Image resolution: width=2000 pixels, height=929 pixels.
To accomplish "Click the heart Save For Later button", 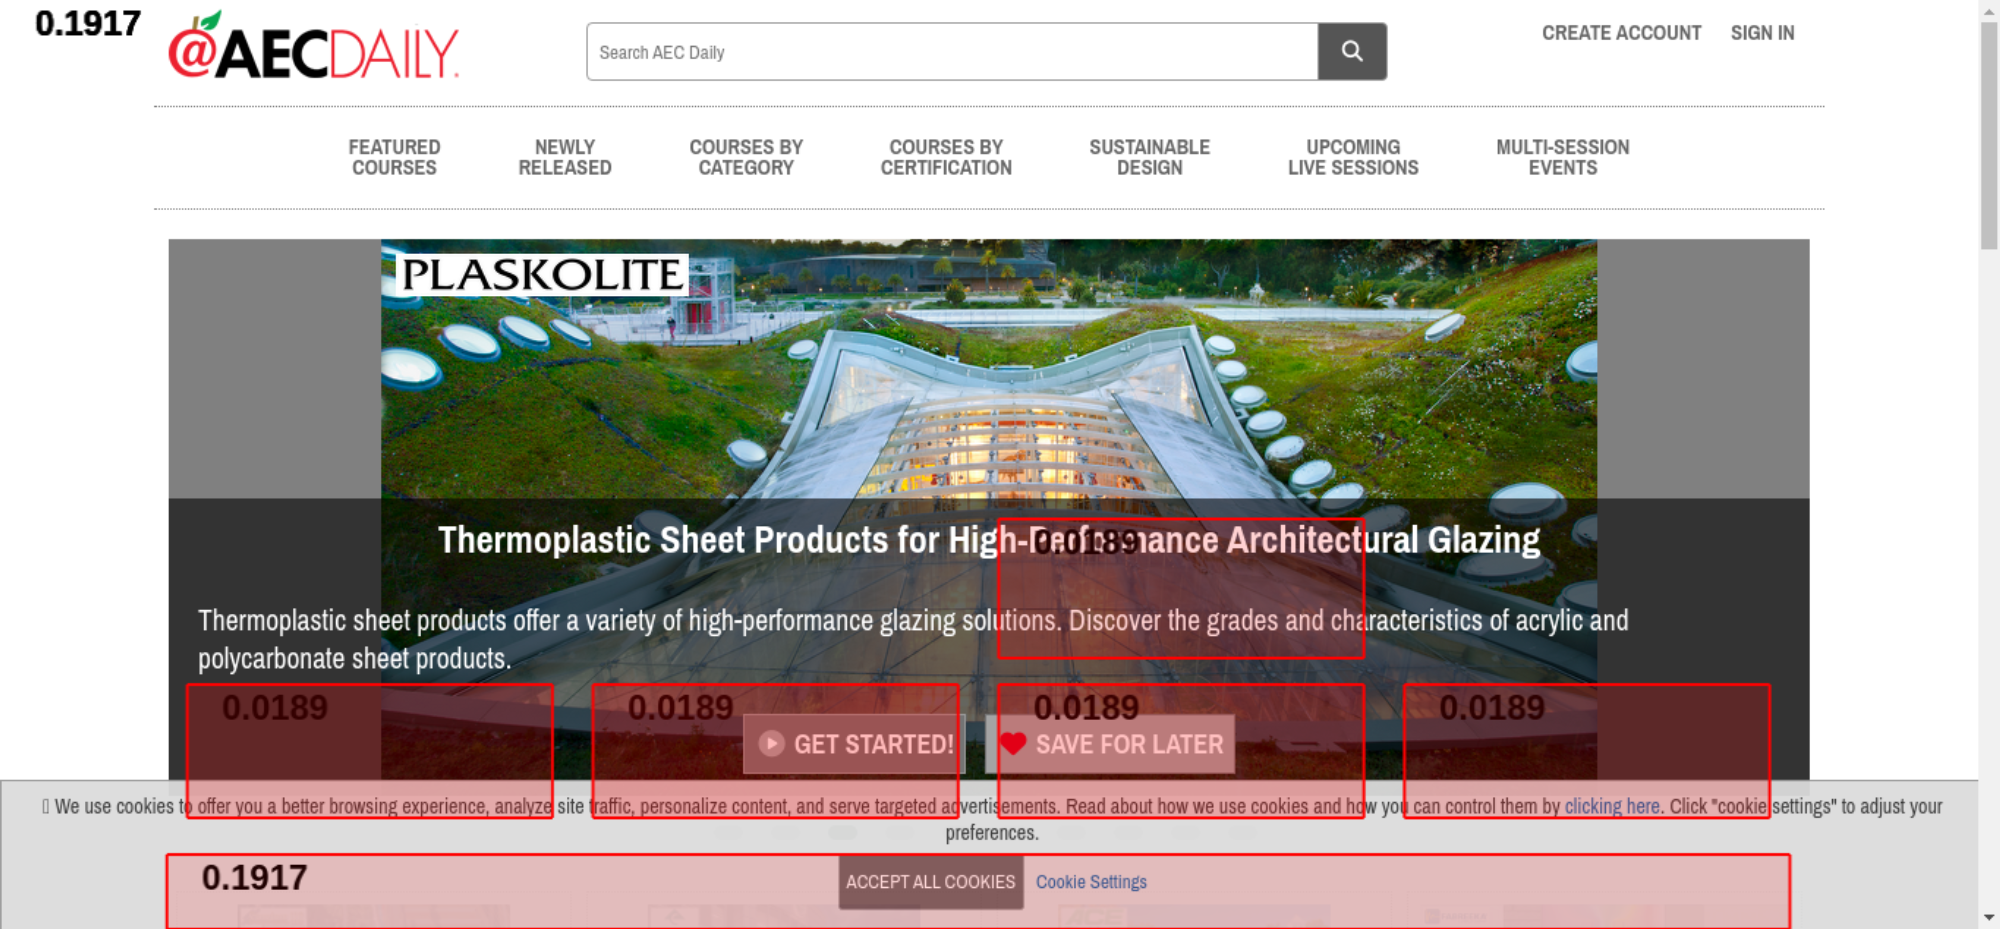I will click(x=1110, y=744).
